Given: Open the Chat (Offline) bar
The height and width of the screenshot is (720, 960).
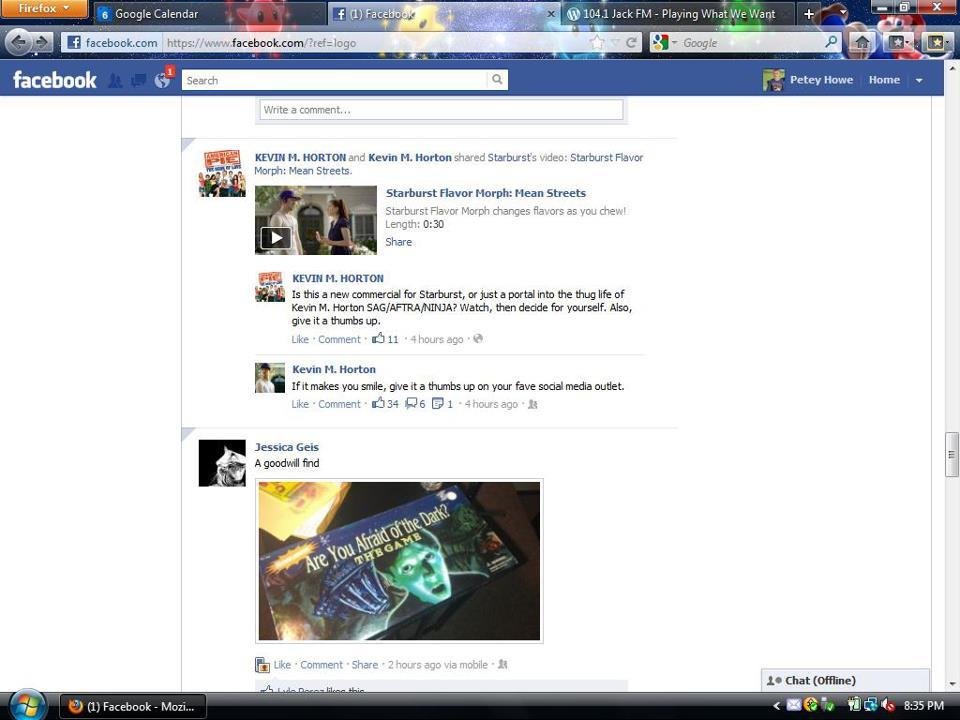Looking at the screenshot, I should coord(845,680).
